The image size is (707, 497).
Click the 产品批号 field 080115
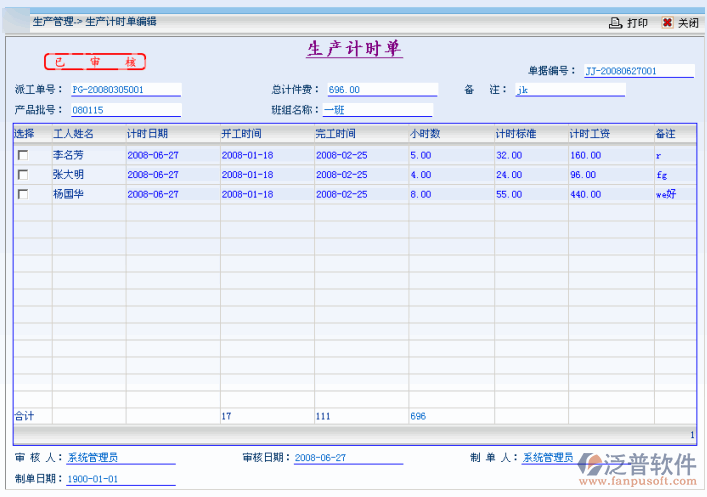pyautogui.click(x=125, y=110)
